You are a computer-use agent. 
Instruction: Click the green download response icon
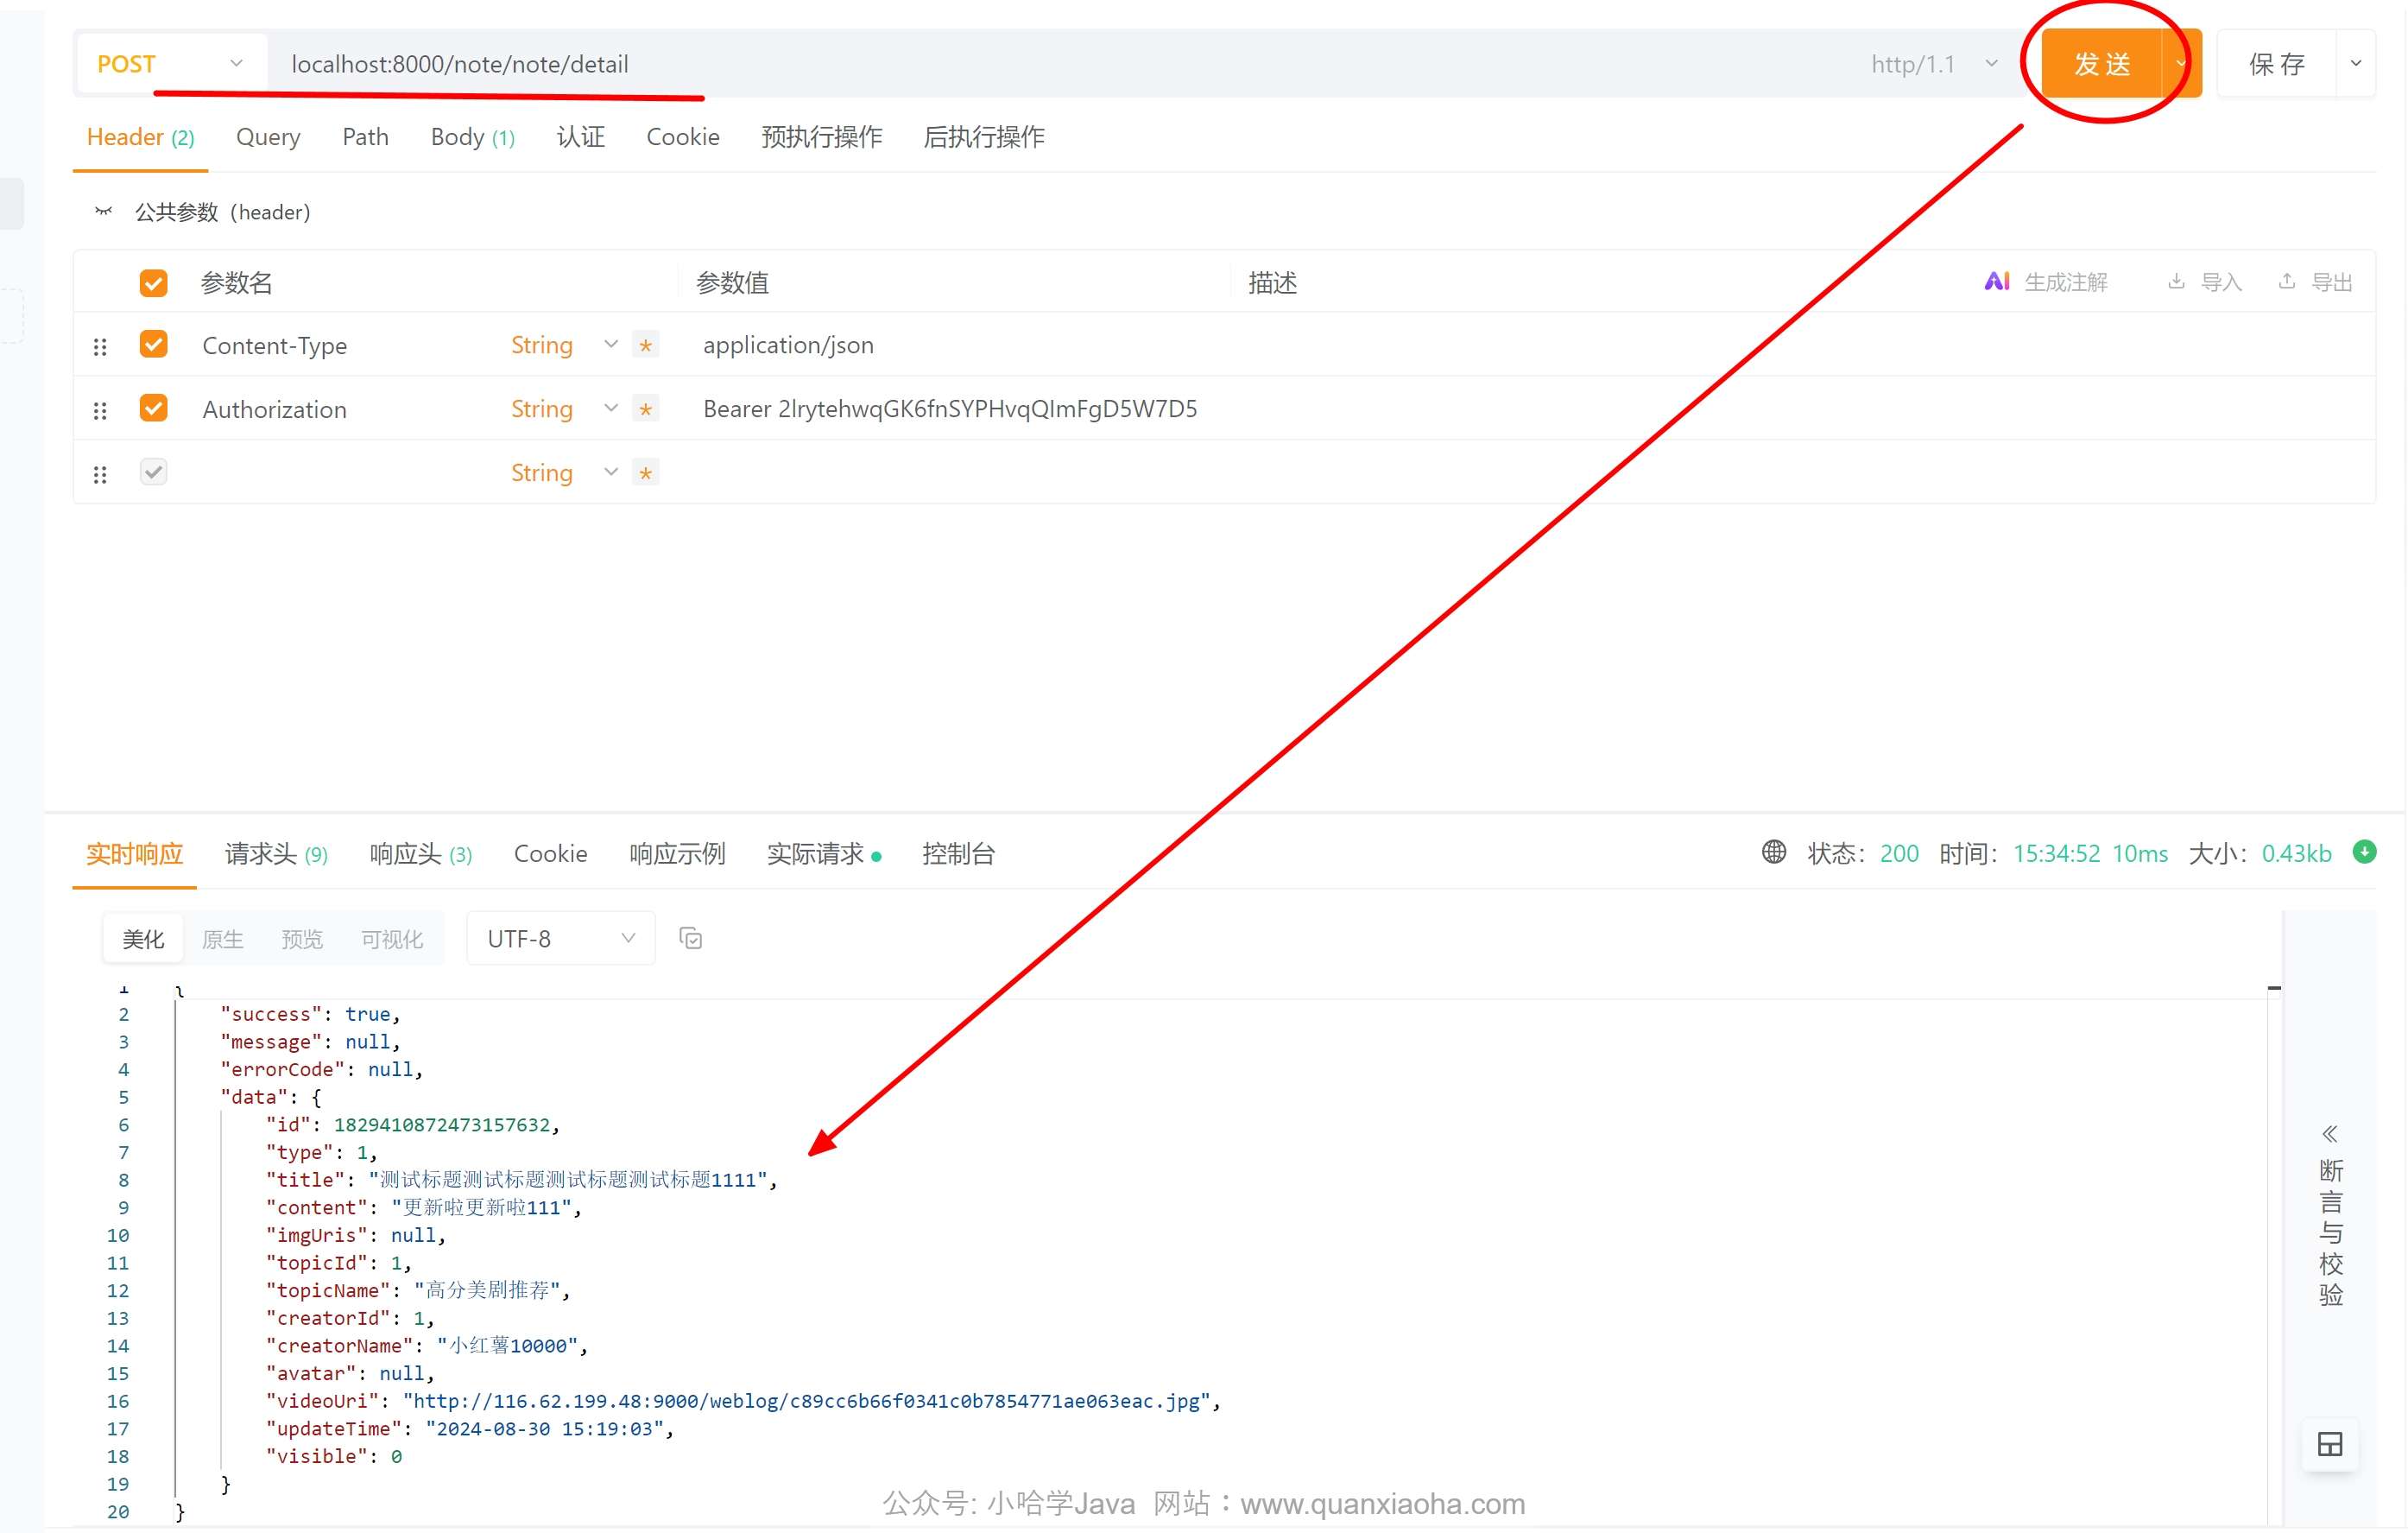pos(2364,852)
